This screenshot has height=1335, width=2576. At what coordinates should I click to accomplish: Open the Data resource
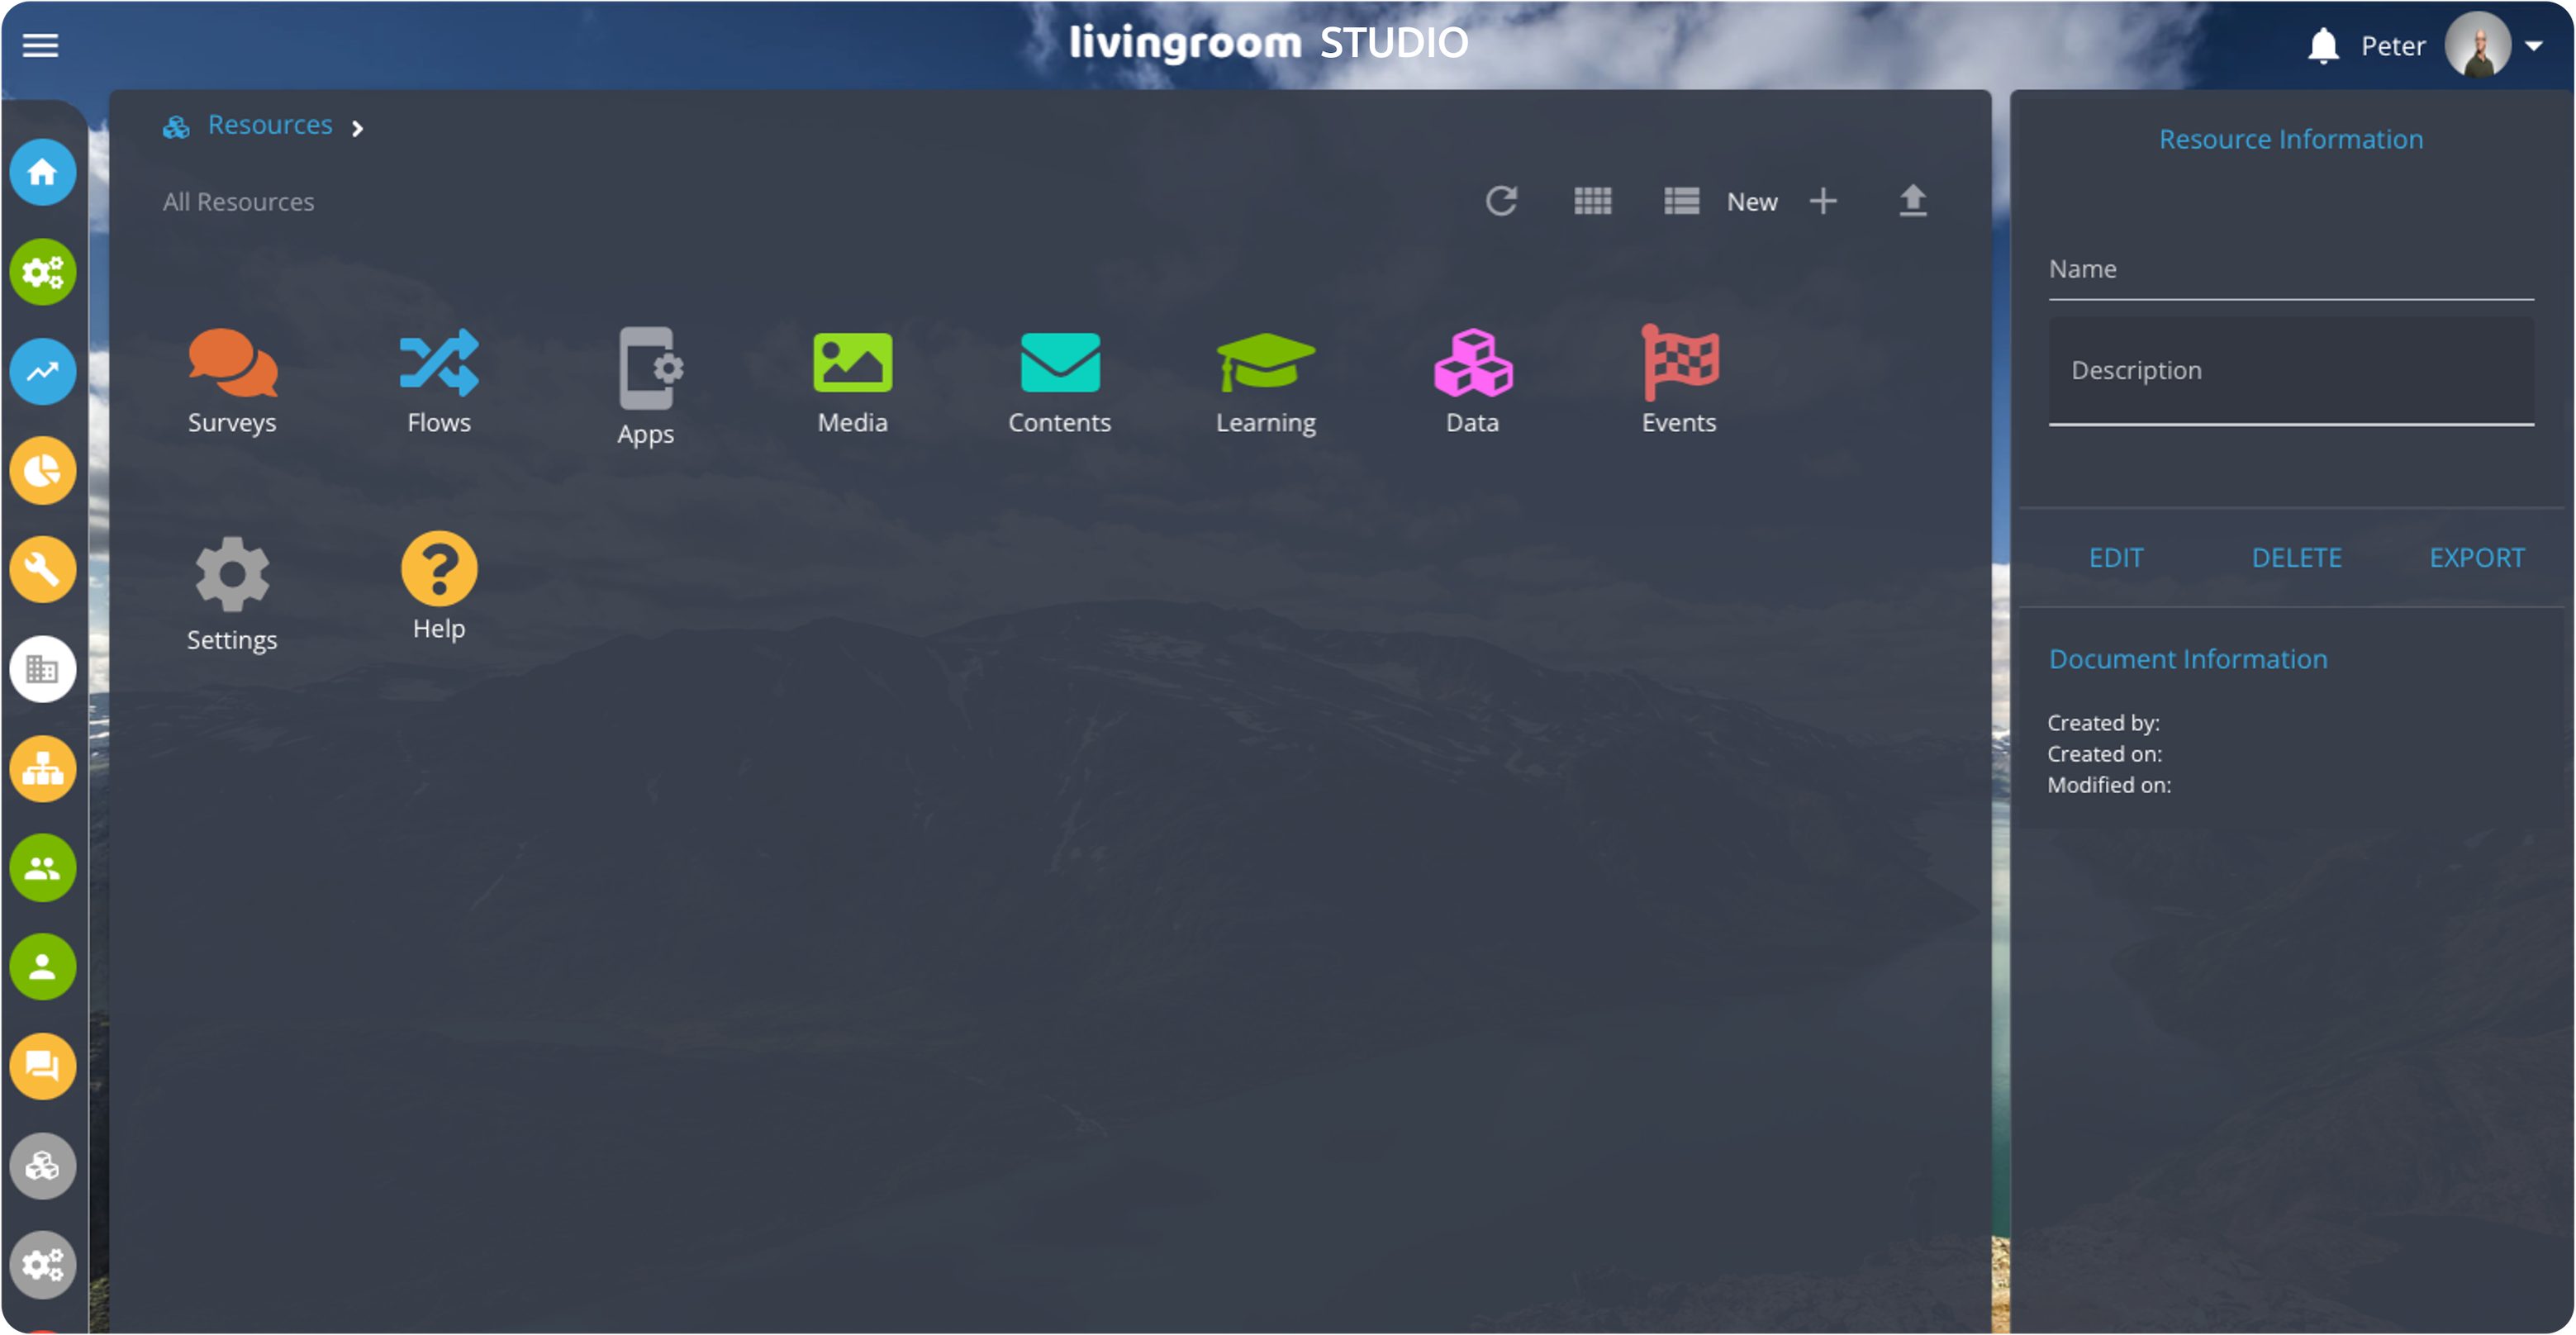point(1473,381)
